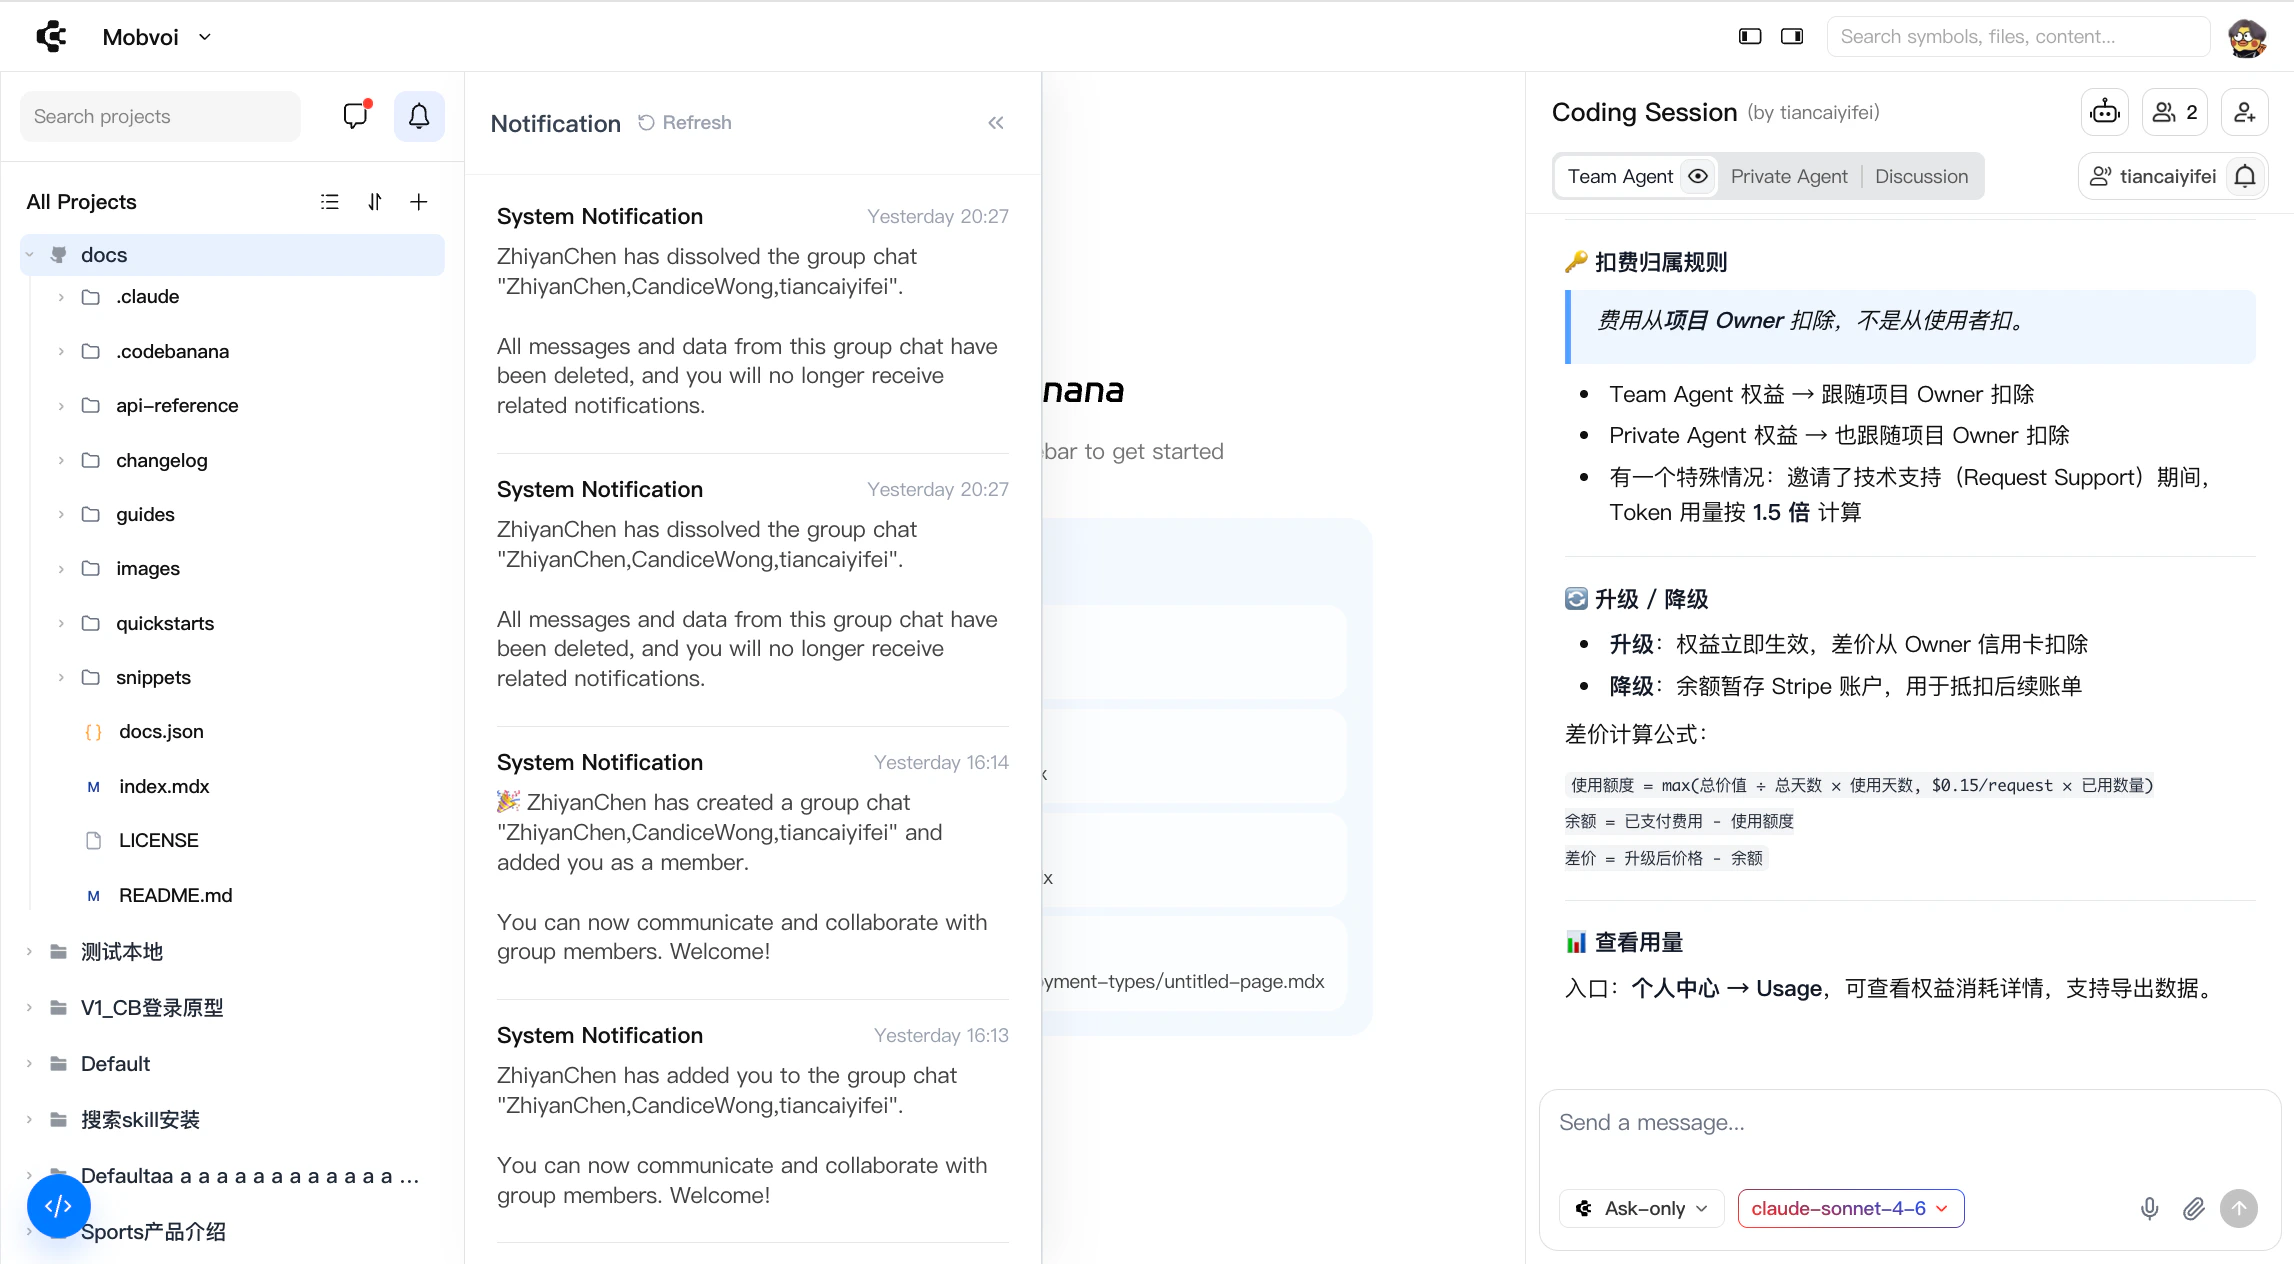Viewport: 2294px width, 1264px height.
Task: Open the Ask-only mode selector
Action: coord(1640,1208)
